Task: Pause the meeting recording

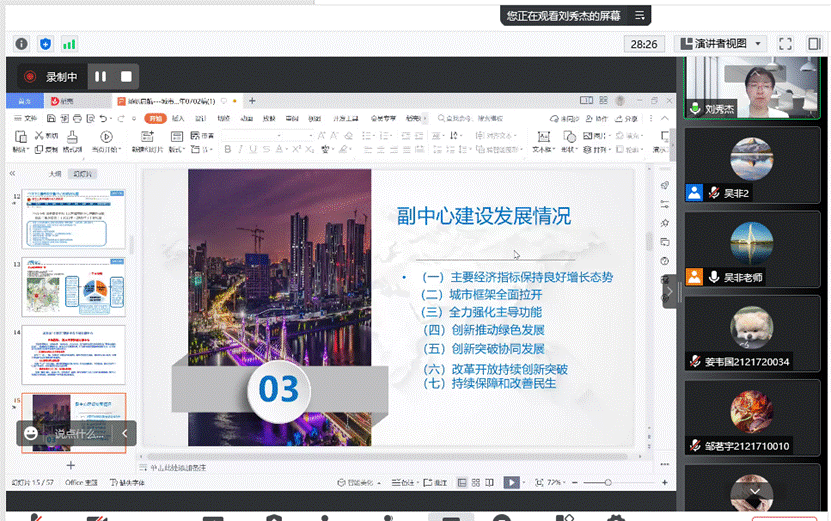Action: pos(100,76)
